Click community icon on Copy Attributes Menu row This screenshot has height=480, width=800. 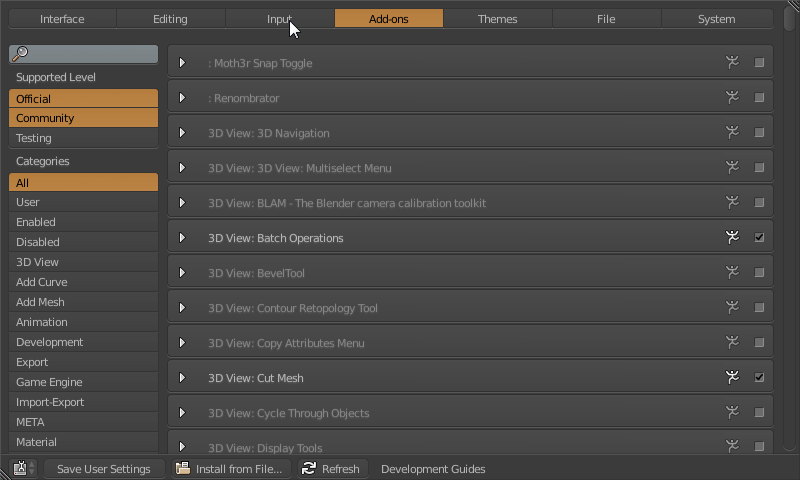point(733,343)
